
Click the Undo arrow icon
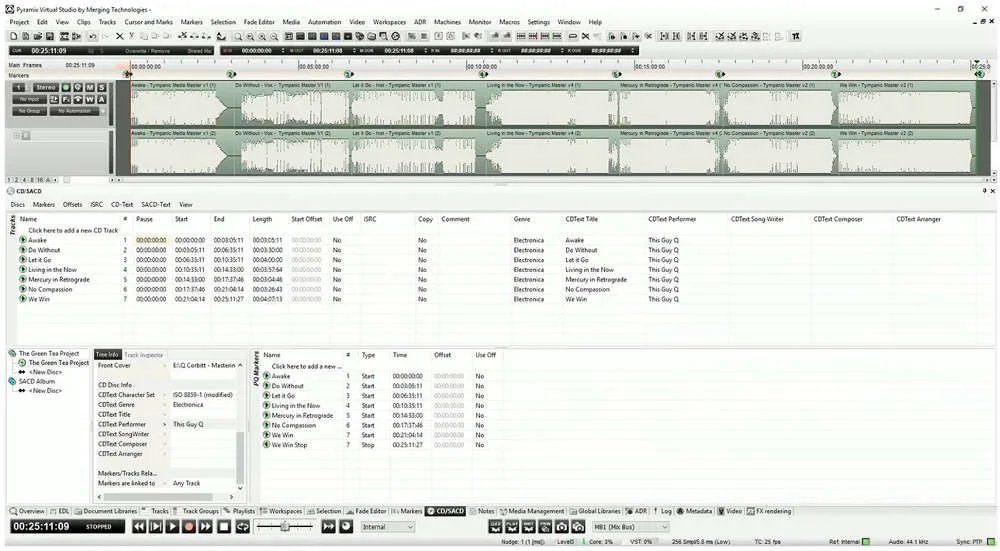92,36
